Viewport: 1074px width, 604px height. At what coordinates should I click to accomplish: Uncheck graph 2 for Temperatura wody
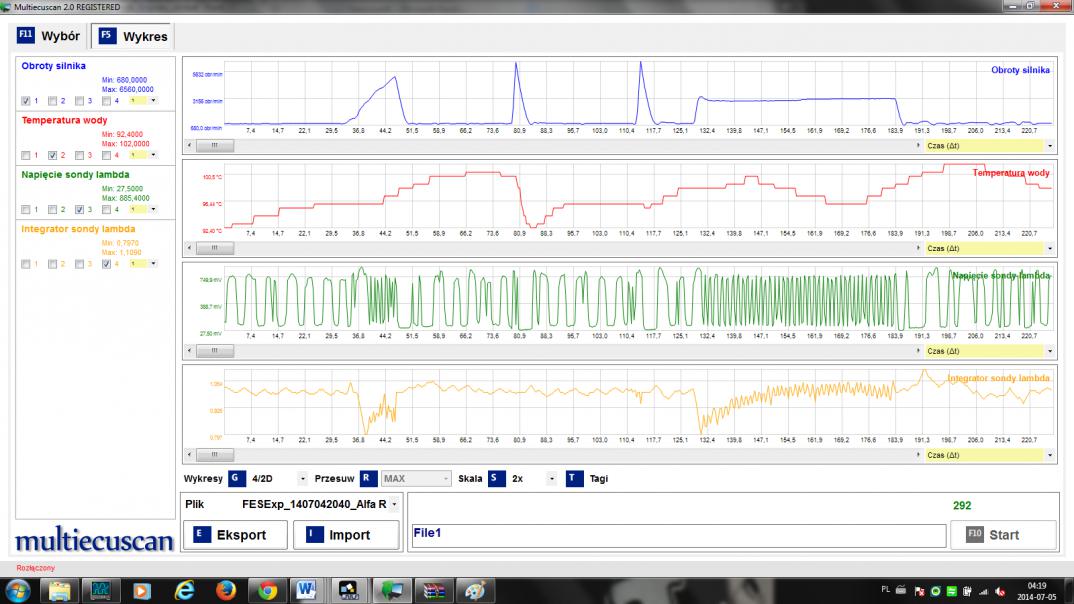[52, 155]
